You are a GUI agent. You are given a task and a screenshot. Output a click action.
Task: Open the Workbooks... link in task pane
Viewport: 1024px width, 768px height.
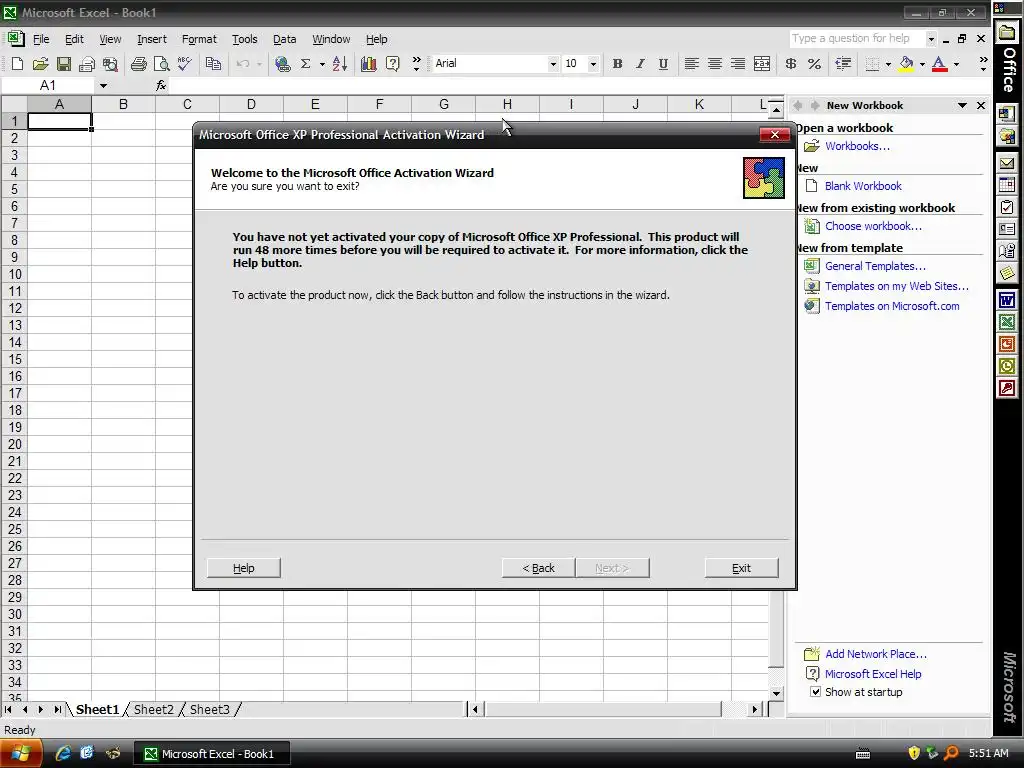857,146
